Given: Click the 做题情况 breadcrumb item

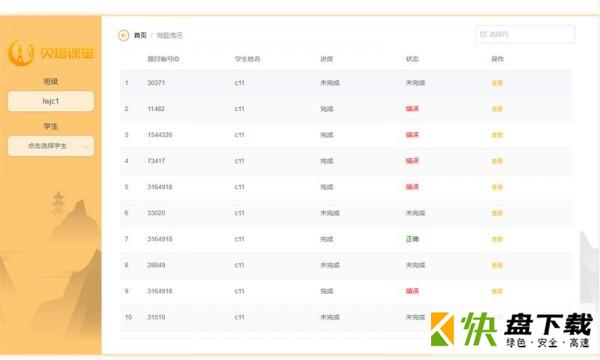Looking at the screenshot, I should (169, 35).
